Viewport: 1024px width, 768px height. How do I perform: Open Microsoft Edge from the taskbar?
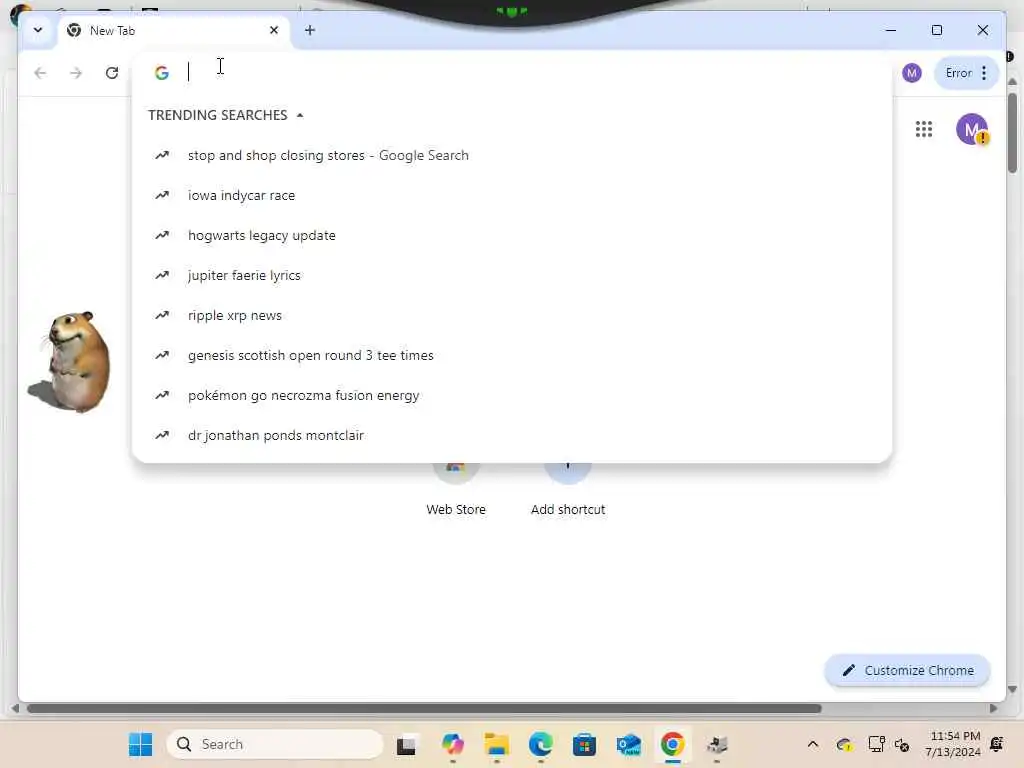(541, 744)
